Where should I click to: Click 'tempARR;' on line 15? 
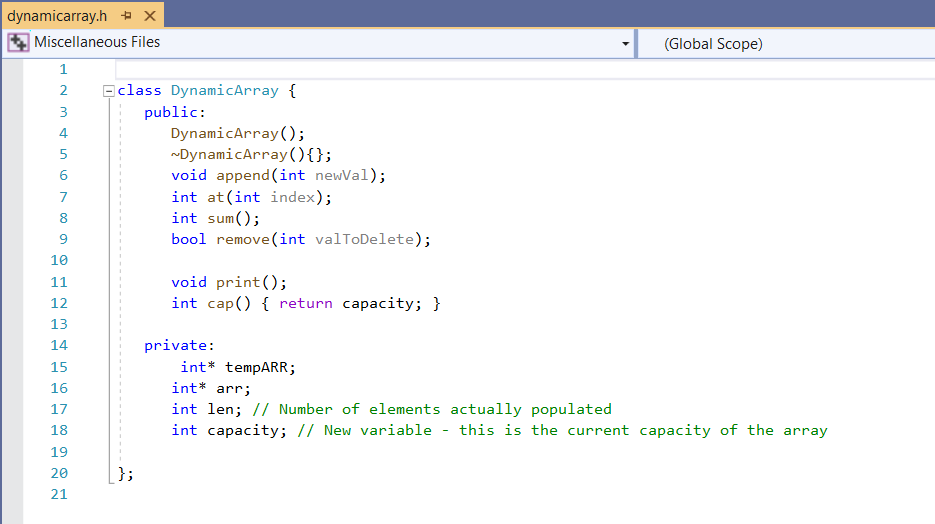pyautogui.click(x=260, y=367)
